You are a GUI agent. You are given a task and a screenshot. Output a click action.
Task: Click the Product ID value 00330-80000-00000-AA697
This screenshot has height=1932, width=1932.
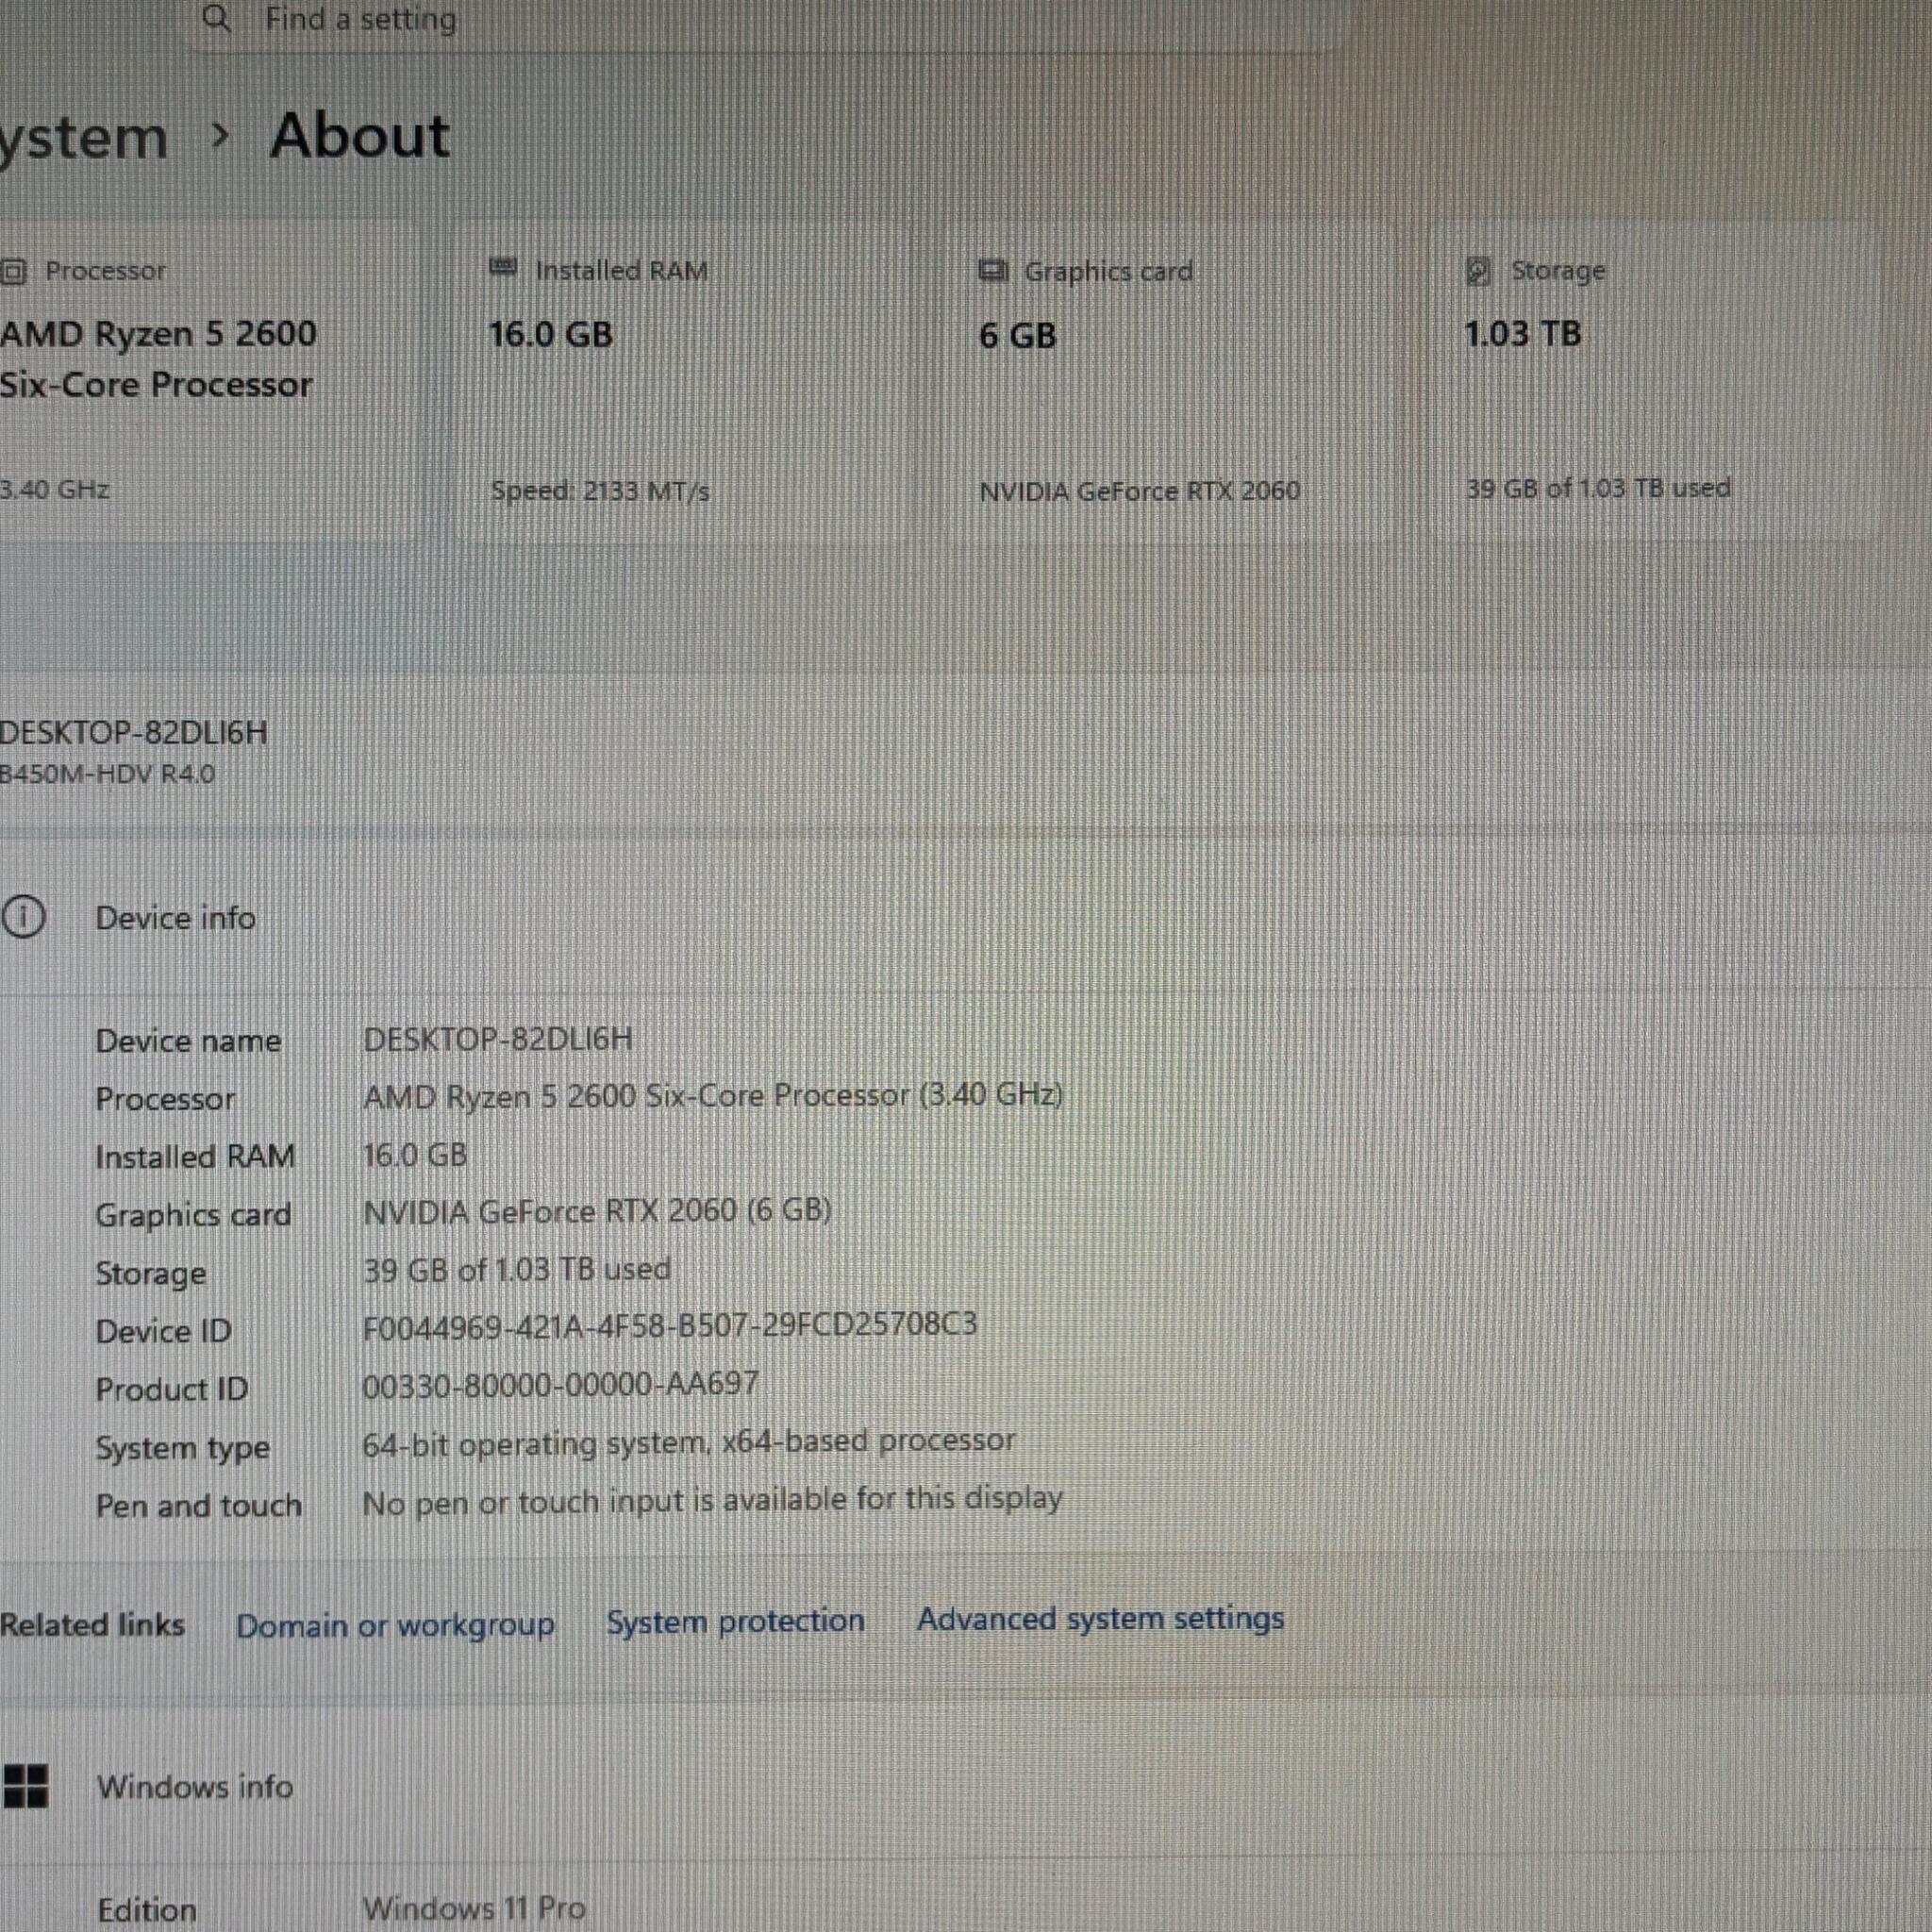(x=560, y=1384)
